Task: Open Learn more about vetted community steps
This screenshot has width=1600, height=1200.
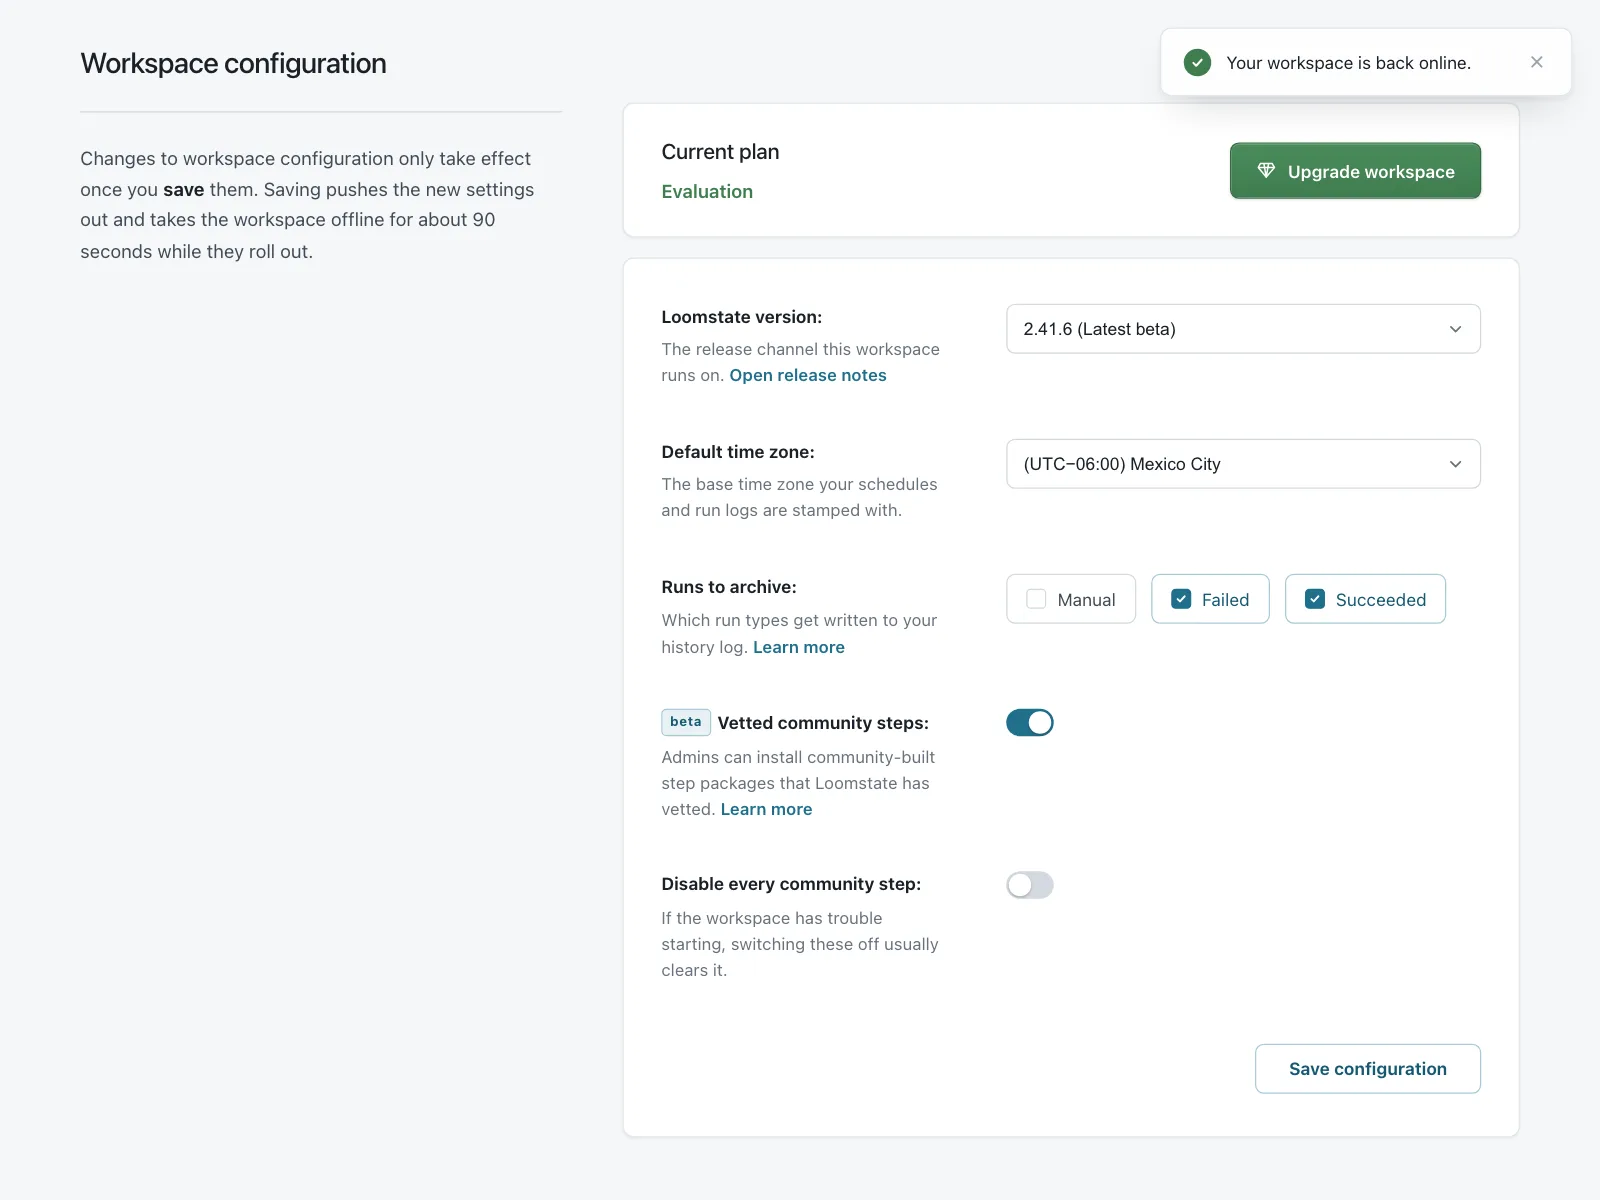Action: coord(766,809)
